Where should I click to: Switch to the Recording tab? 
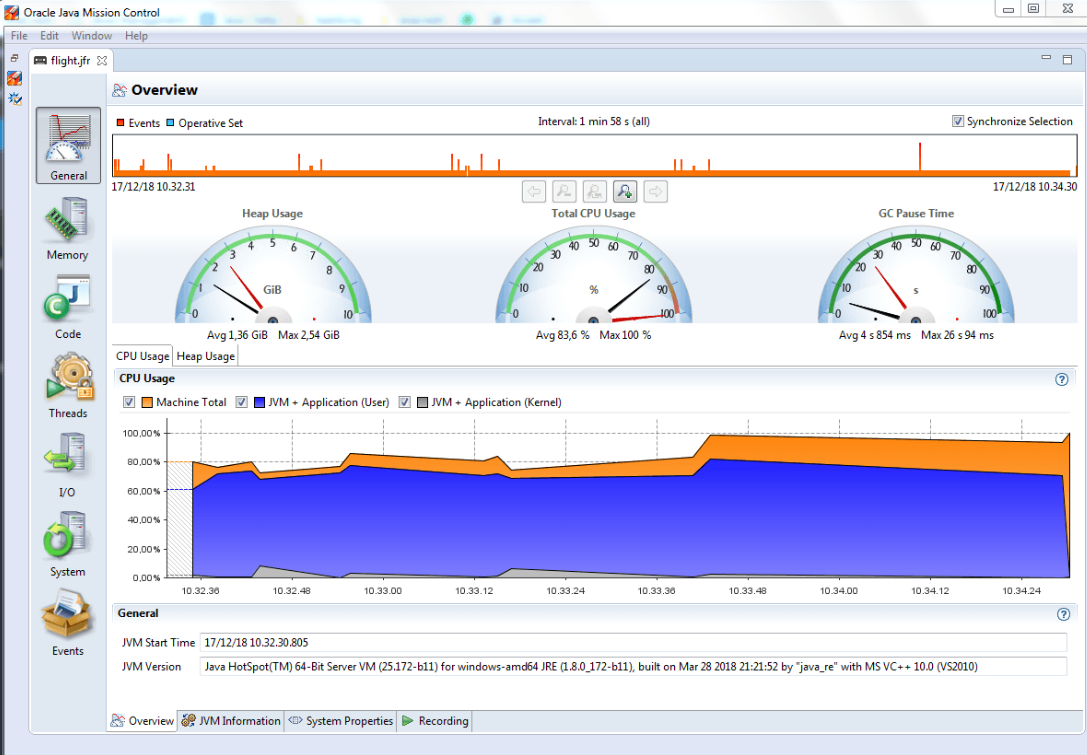point(435,721)
